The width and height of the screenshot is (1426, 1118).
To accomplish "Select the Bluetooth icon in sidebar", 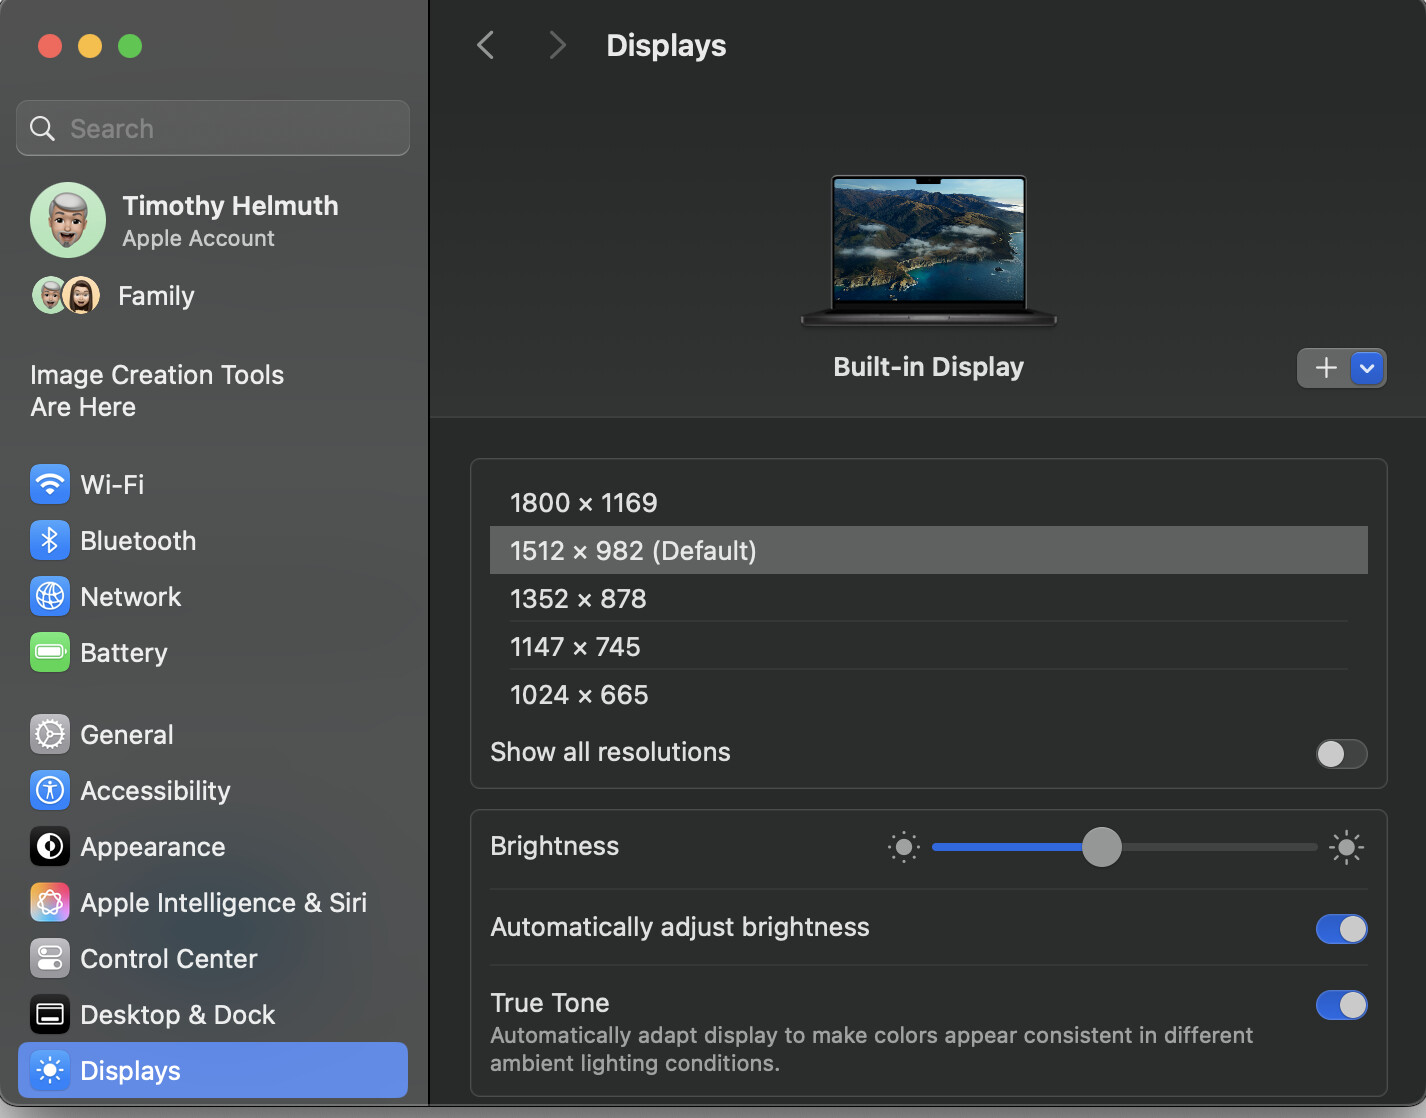I will click(50, 541).
